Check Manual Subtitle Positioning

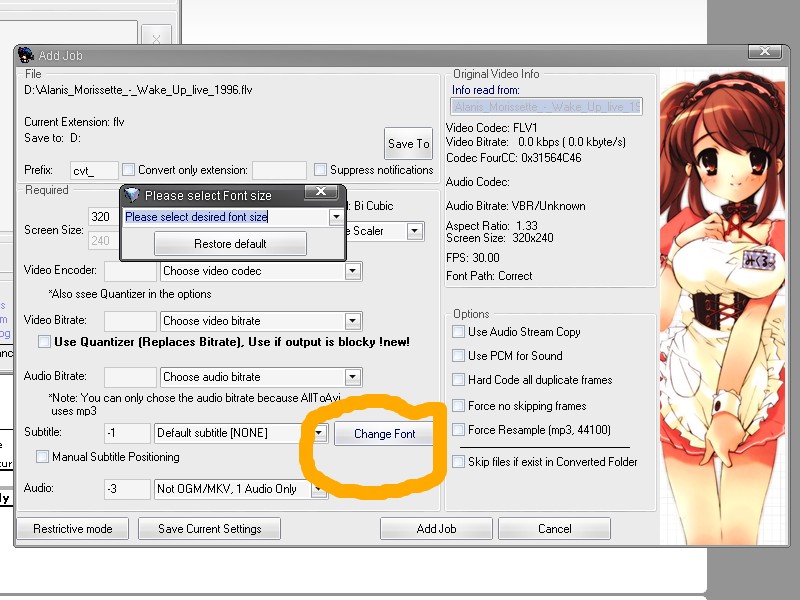click(42, 456)
